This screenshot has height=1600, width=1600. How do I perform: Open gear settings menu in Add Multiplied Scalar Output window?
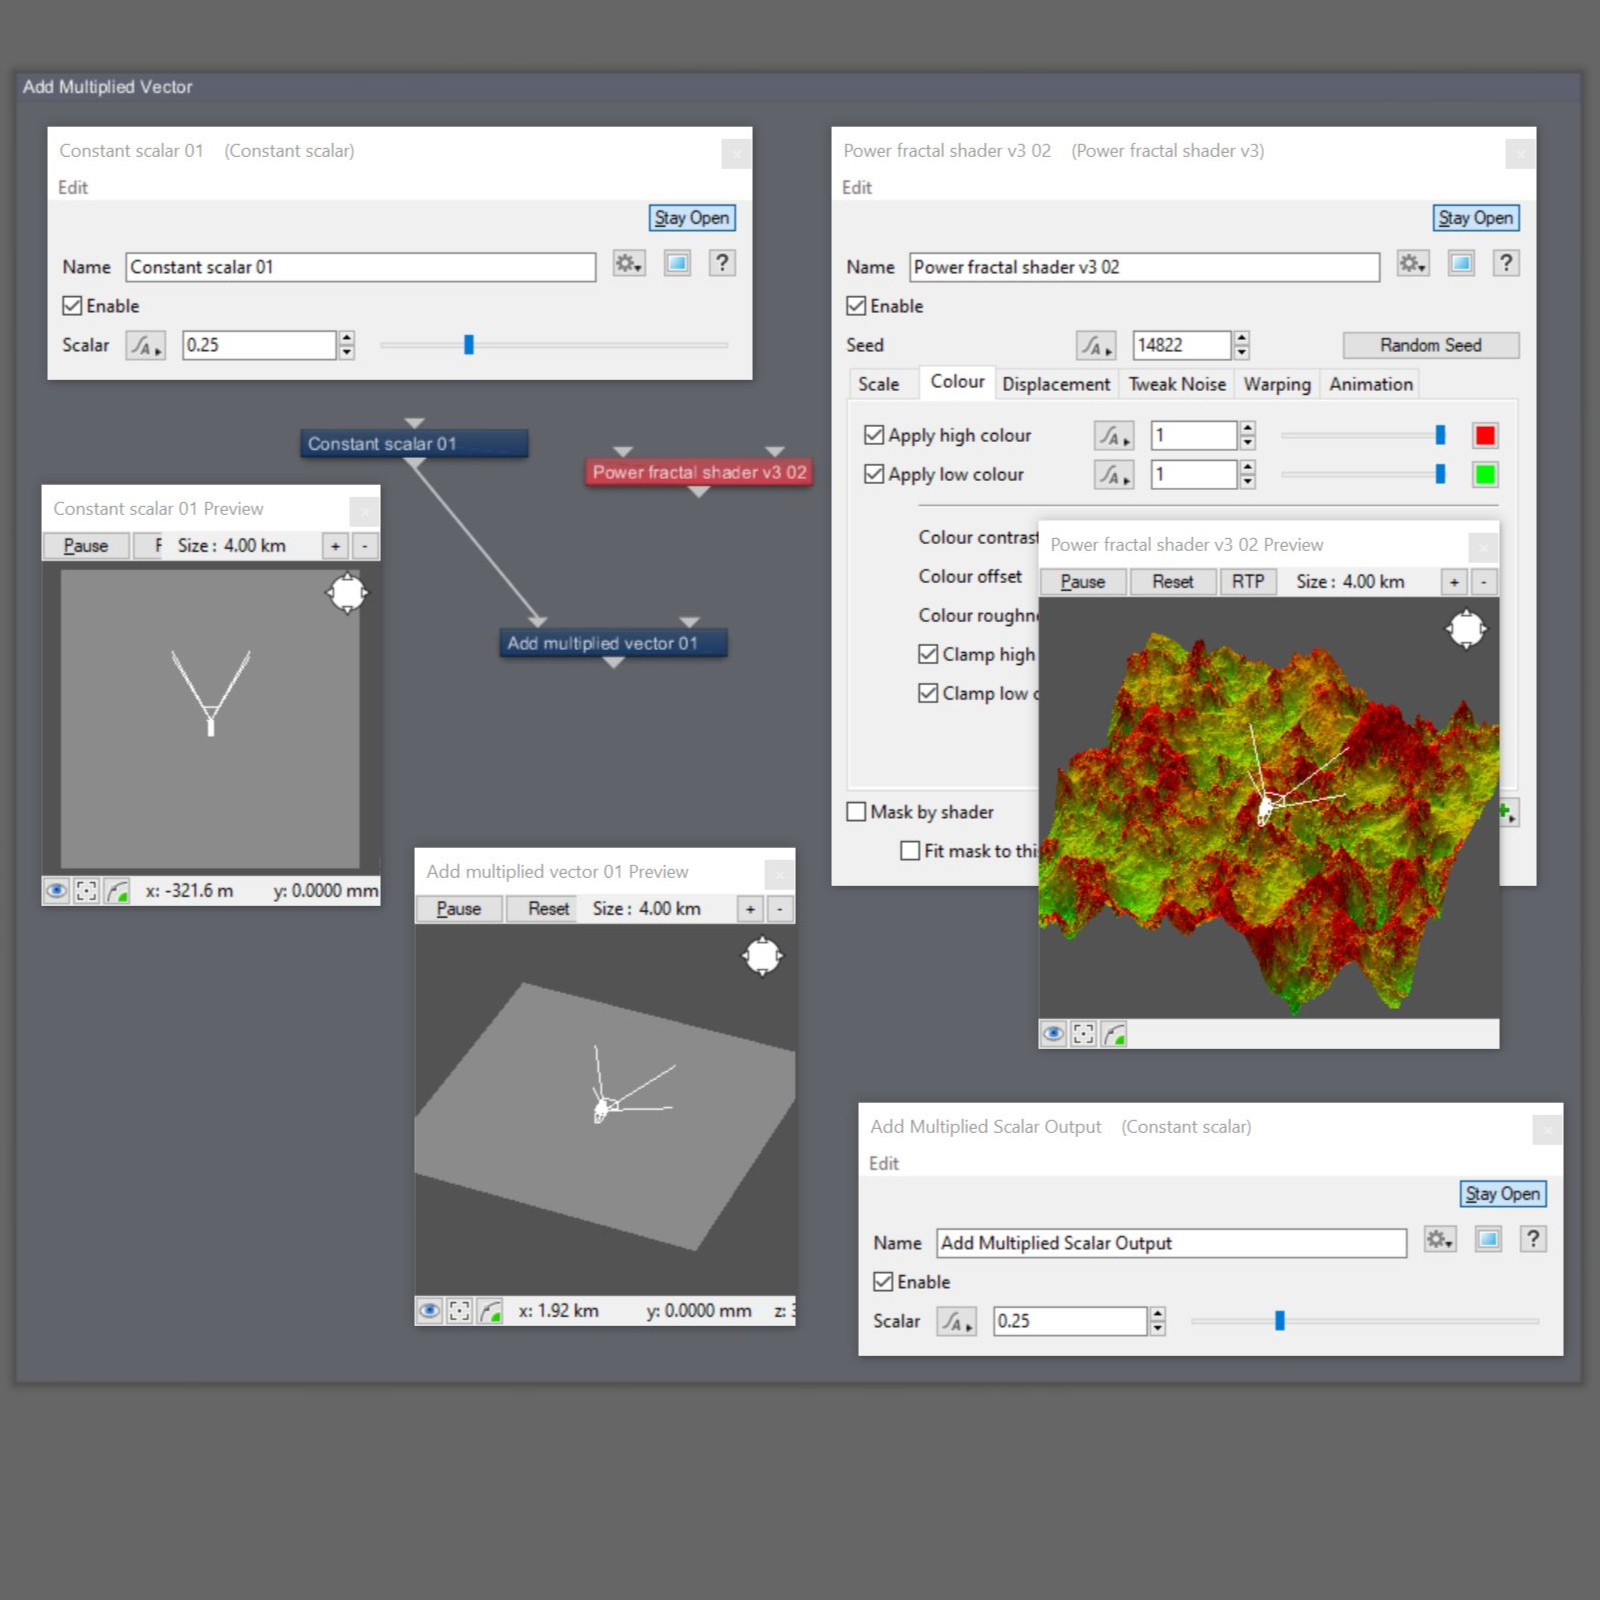pos(1440,1240)
